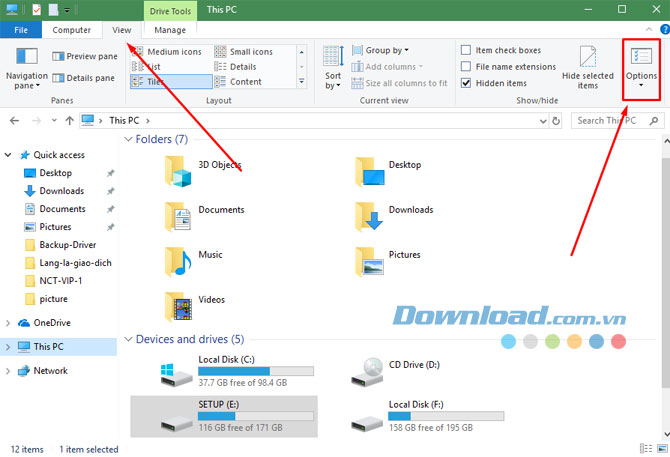Refresh the This PC view
670x457 pixels.
[555, 121]
